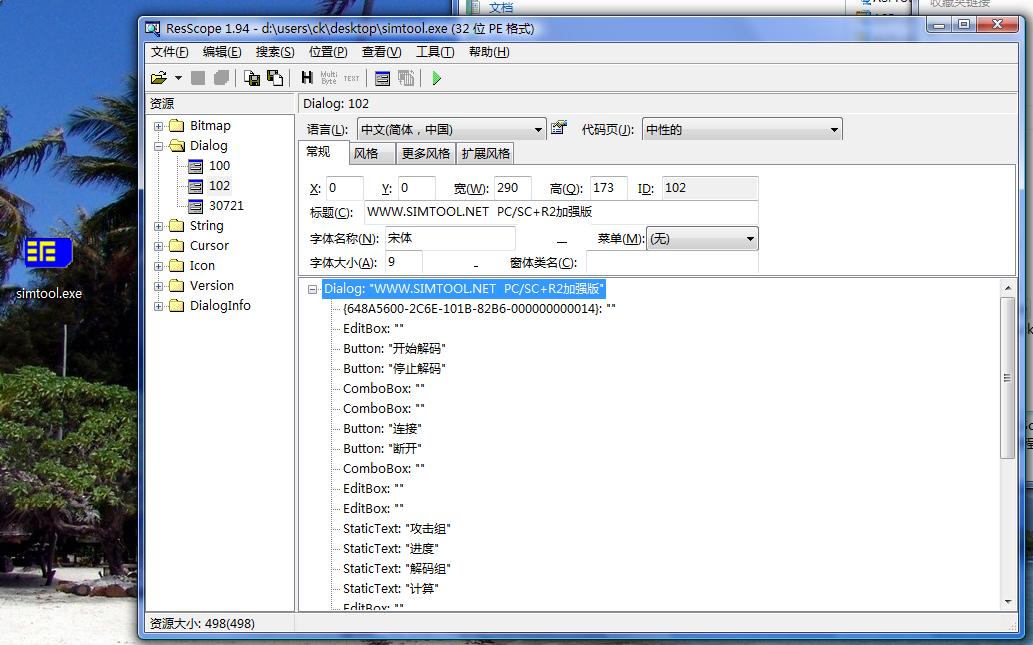Open the 工具 menu
1033x645 pixels.
click(x=435, y=52)
